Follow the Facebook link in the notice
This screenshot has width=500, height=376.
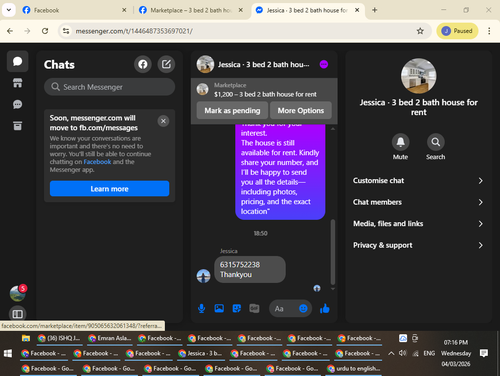click(x=97, y=162)
